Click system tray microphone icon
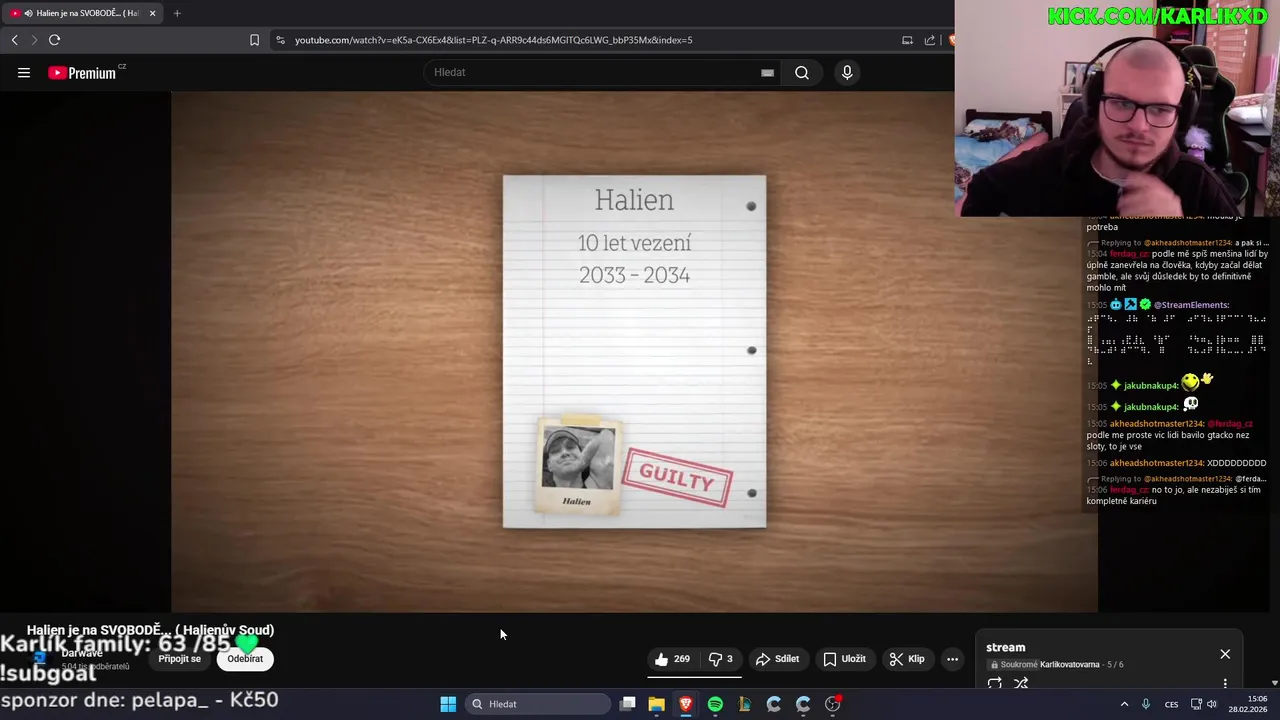The image size is (1280, 720). pyautogui.click(x=1146, y=704)
